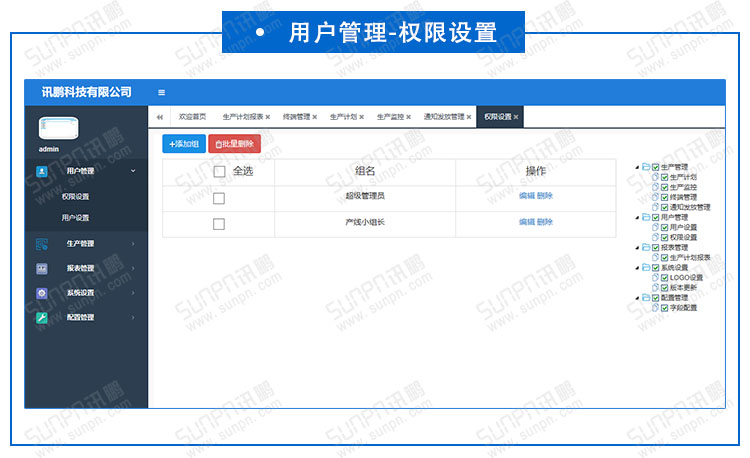Uncheck 通知发放管理 in the permission tree
The width and height of the screenshot is (750, 458).
pyautogui.click(x=664, y=207)
